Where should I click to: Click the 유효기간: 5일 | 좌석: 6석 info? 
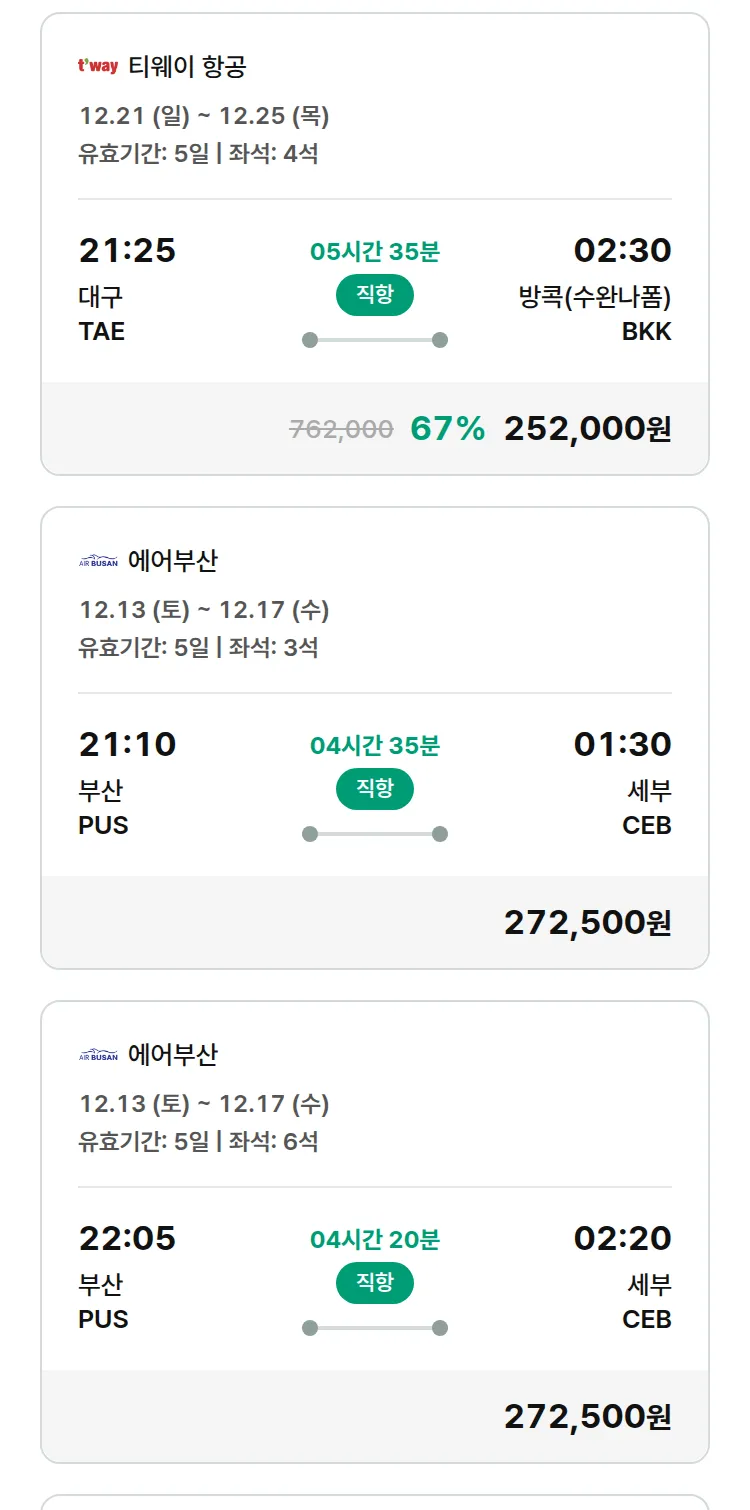[x=198, y=1141]
